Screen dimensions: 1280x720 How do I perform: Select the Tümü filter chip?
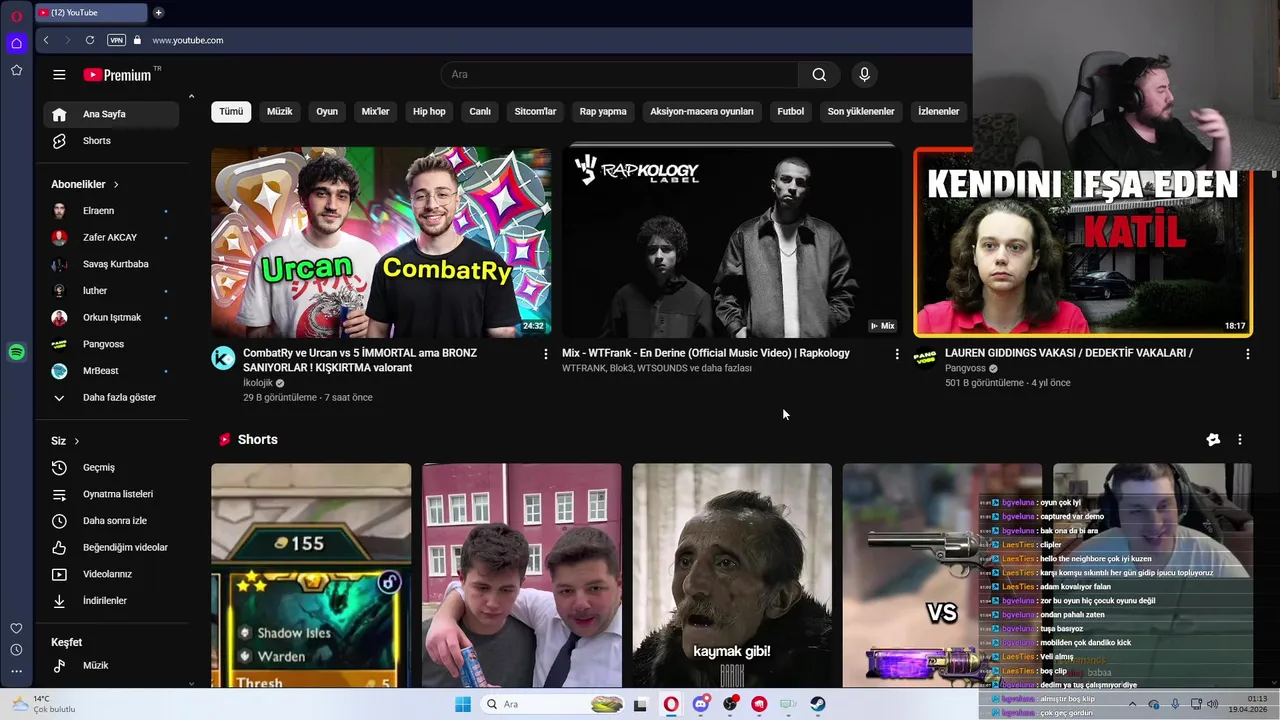pyautogui.click(x=231, y=111)
